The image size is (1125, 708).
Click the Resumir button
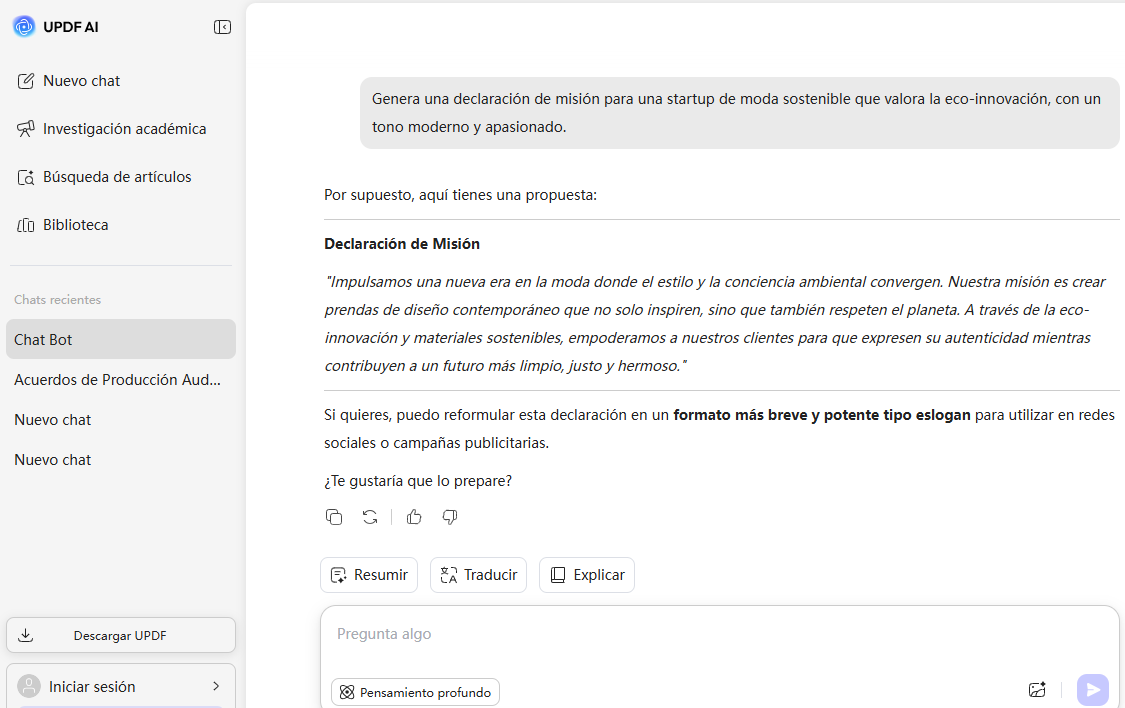[x=368, y=575]
